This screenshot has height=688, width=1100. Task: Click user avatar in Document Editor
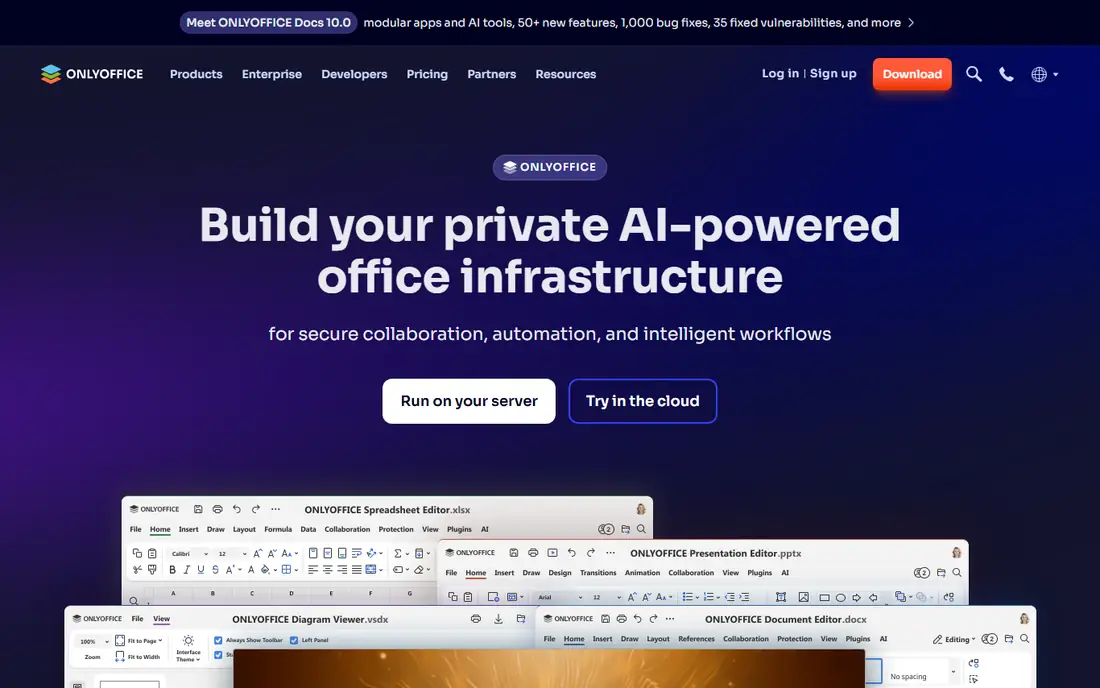tap(1024, 619)
